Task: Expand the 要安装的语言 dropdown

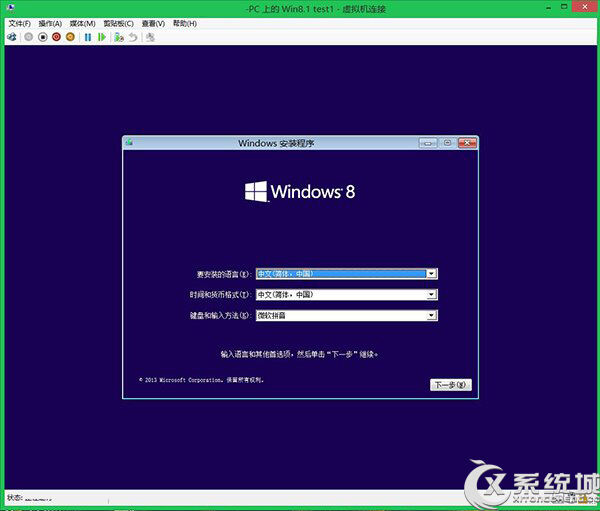Action: [432, 274]
